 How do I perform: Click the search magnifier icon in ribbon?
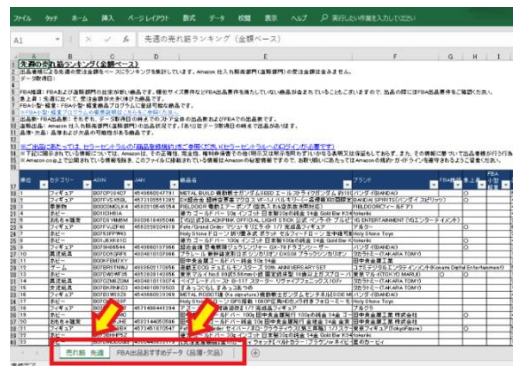point(324,18)
